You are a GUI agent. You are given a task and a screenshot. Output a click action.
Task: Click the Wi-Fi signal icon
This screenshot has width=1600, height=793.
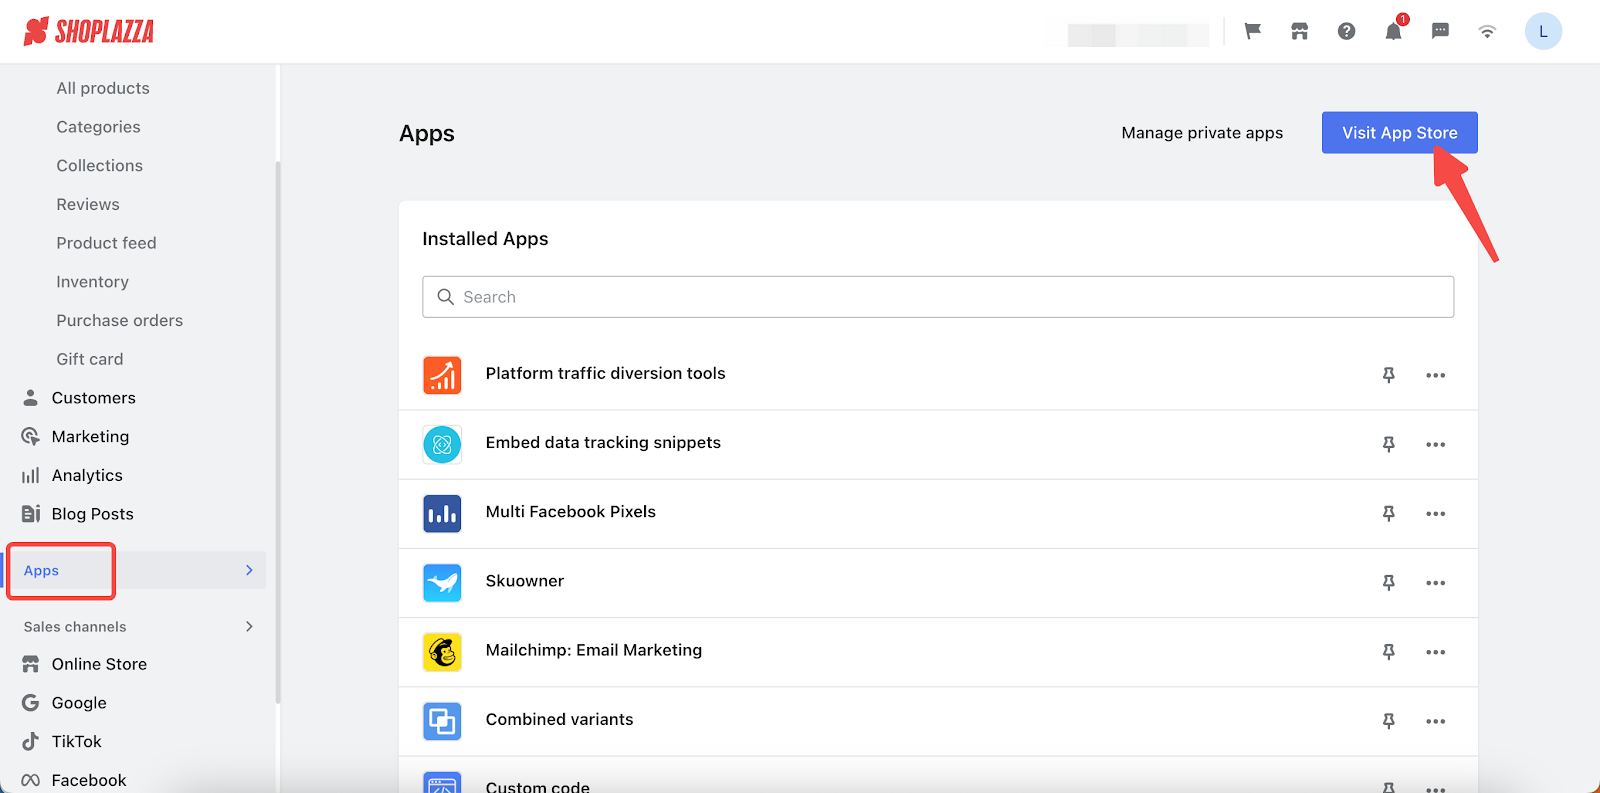tap(1487, 31)
